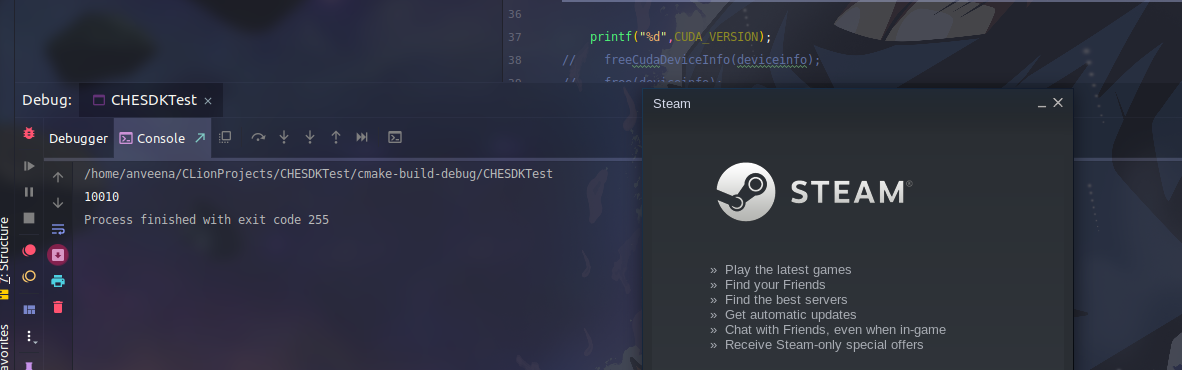The image size is (1182, 370).
Task: Click the Resume Program icon
Action: (29, 166)
